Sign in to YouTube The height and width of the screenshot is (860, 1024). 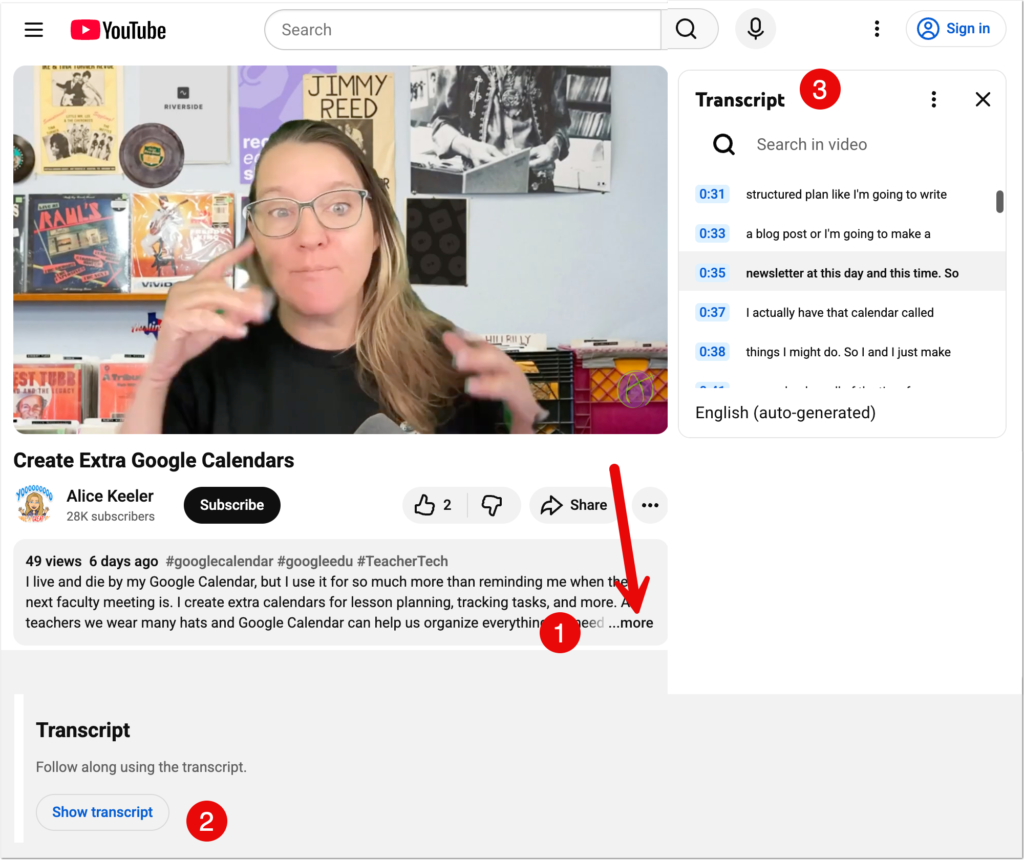tap(955, 29)
